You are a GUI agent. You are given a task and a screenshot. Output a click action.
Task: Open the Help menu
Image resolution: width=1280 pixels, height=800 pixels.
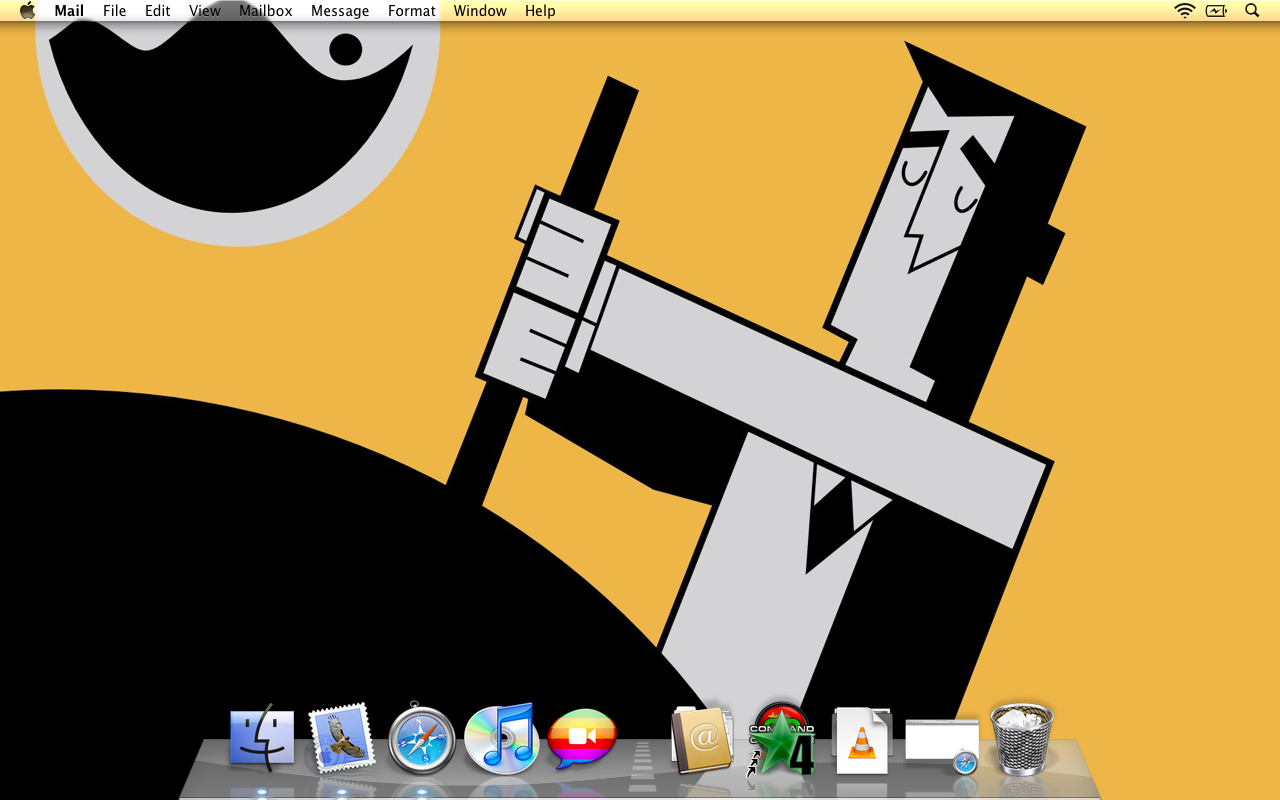(540, 11)
